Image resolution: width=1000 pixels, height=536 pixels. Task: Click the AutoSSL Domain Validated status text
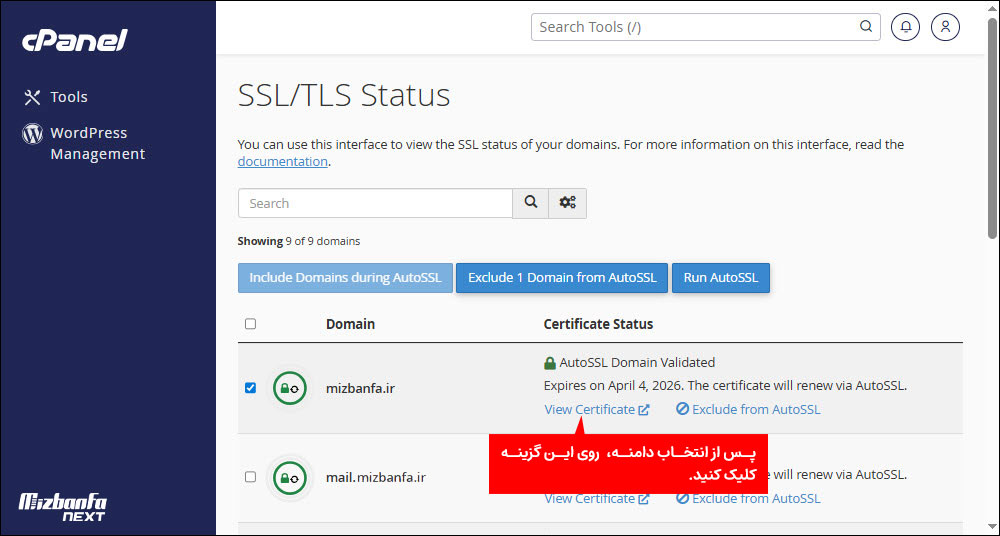(637, 362)
